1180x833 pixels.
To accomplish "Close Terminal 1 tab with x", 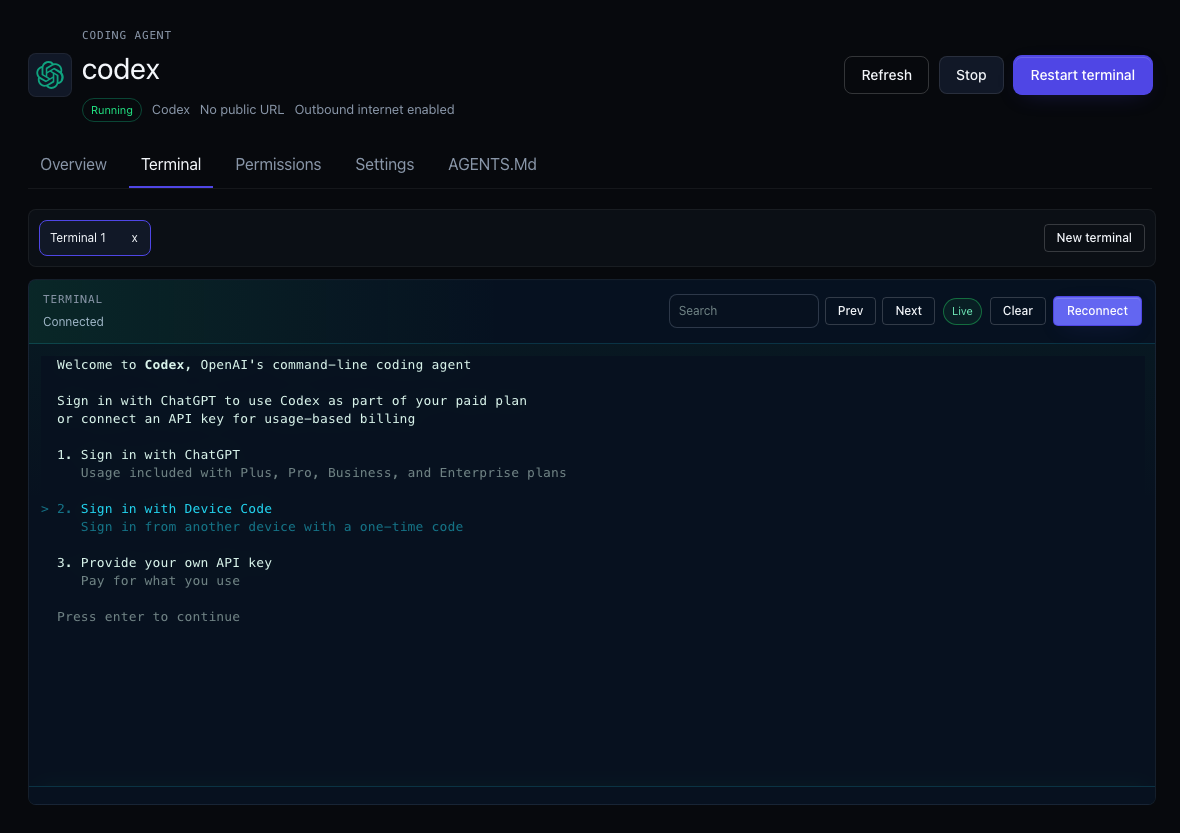I will tap(135, 238).
